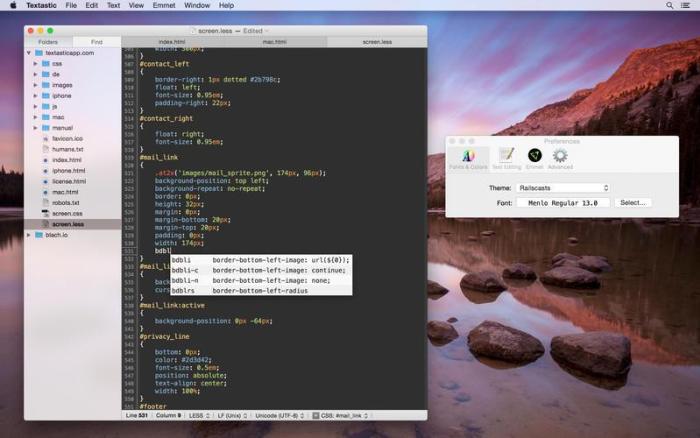Click the Apple logo menu
Image resolution: width=700 pixels, height=438 pixels.
point(11,5)
